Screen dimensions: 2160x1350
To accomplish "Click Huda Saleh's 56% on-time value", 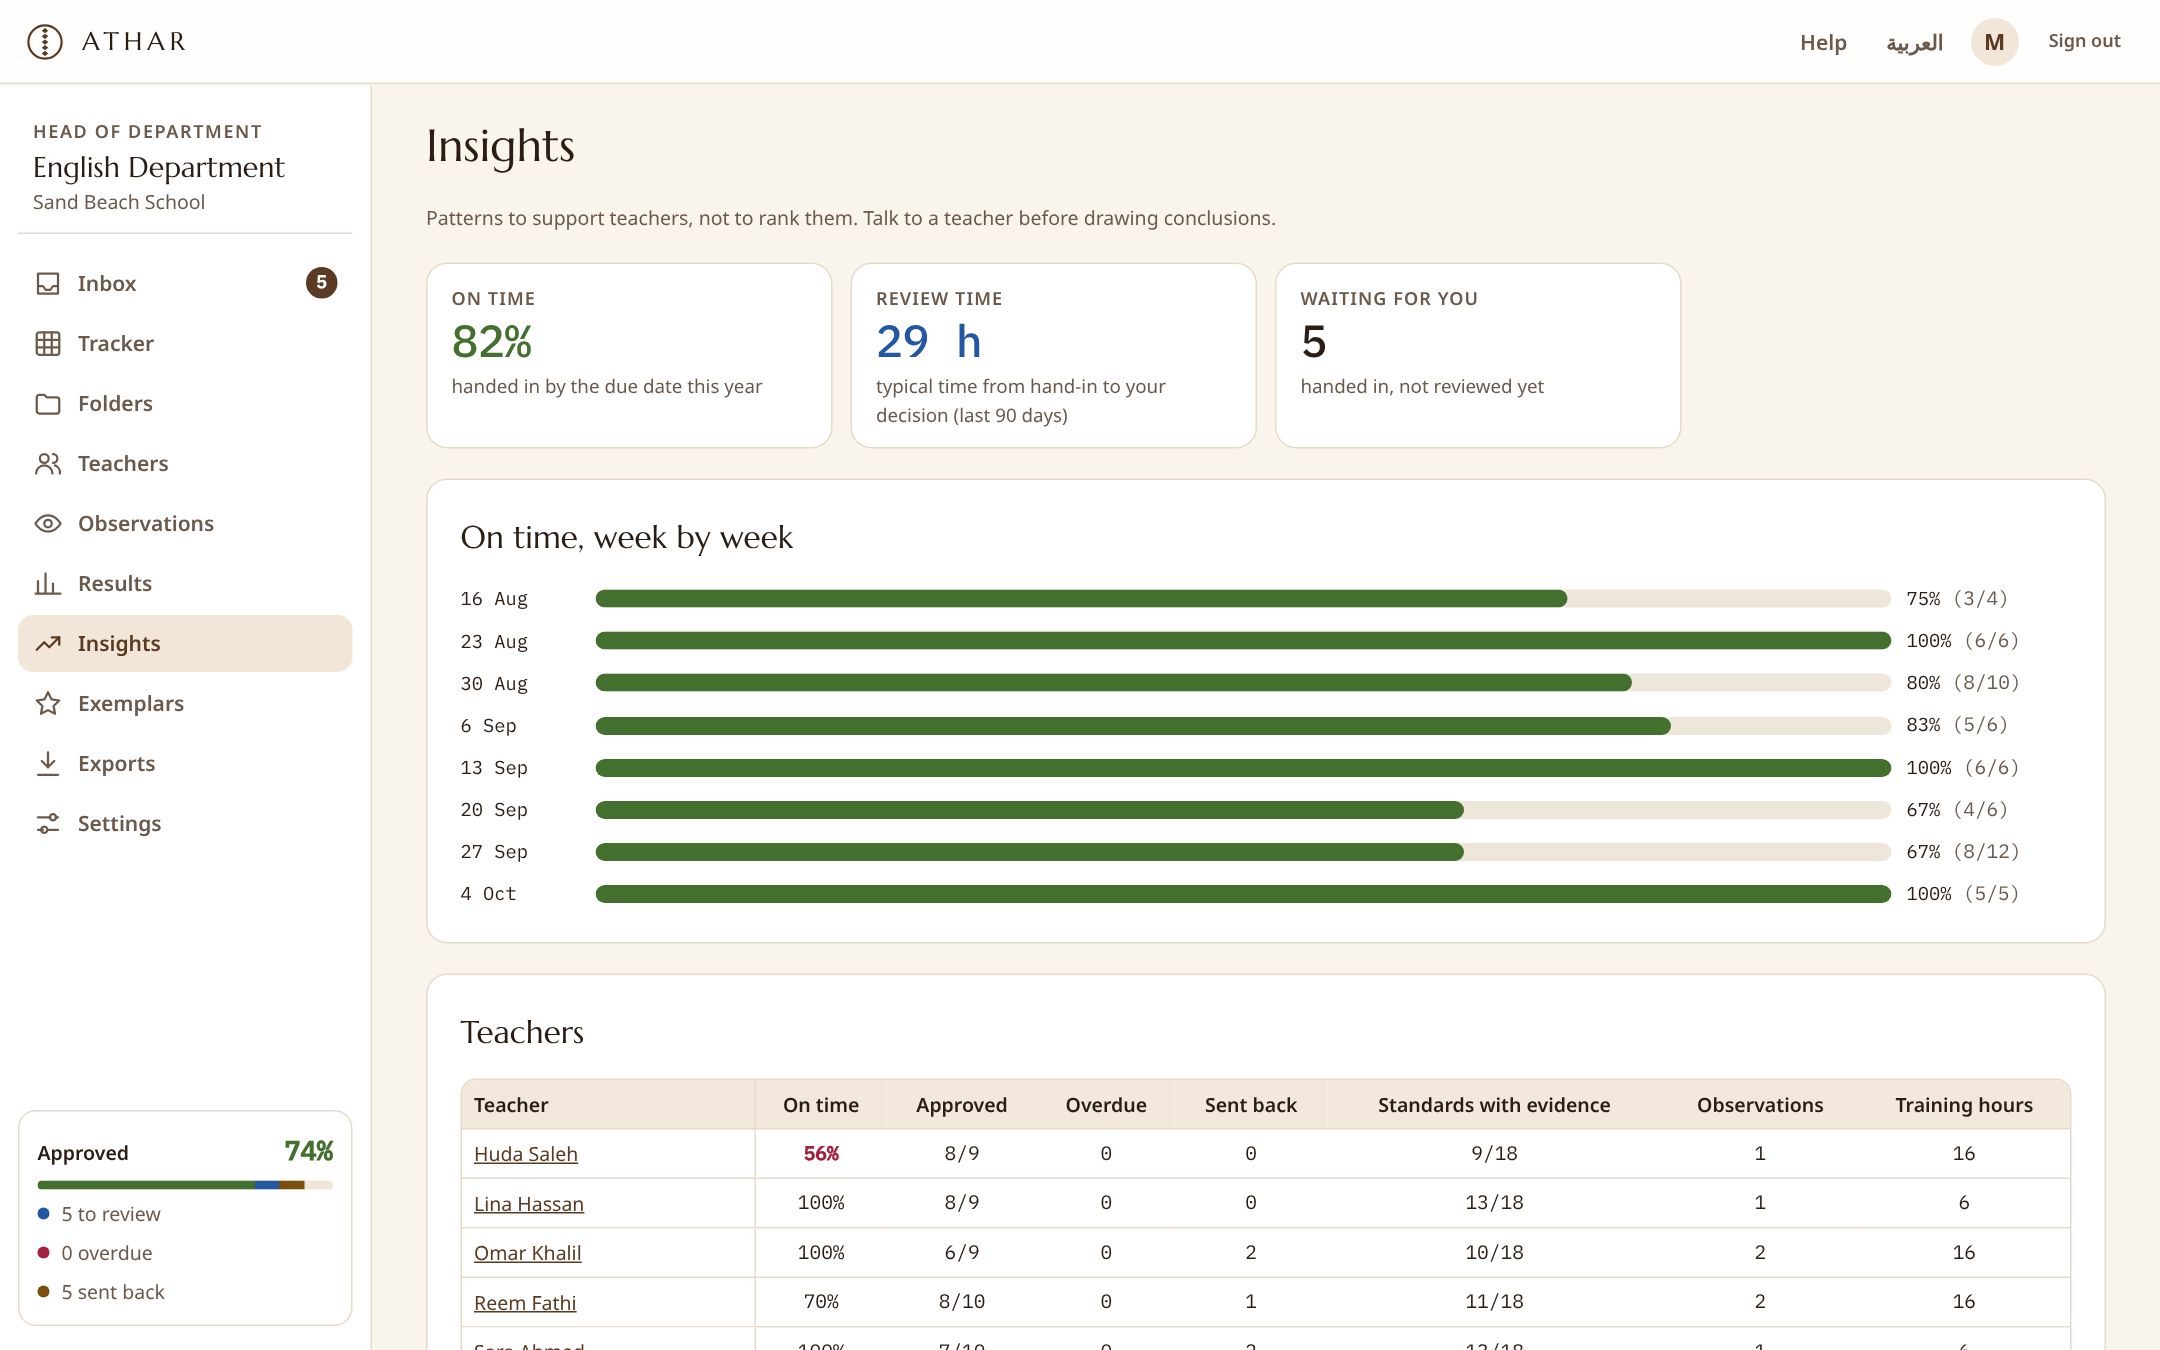I will point(821,1154).
